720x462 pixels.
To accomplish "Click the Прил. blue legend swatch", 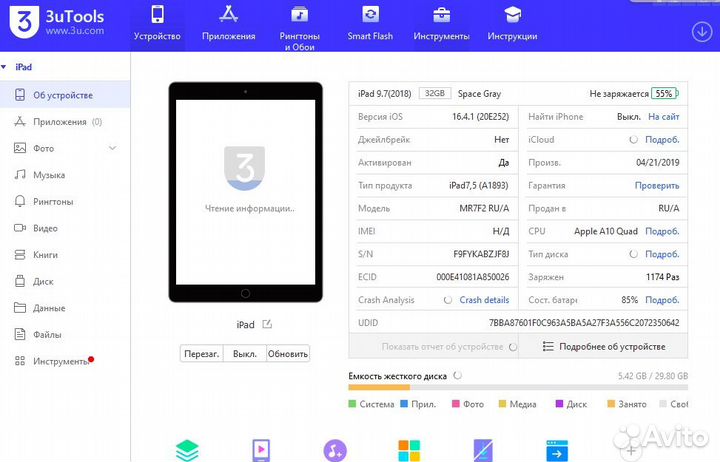I will pyautogui.click(x=404, y=404).
